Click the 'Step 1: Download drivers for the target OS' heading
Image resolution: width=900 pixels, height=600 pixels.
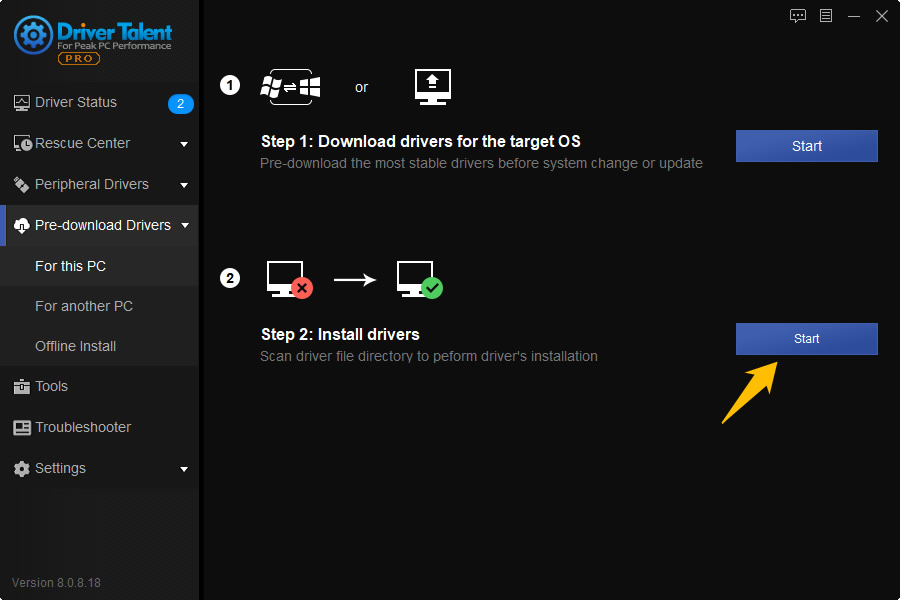click(x=421, y=141)
